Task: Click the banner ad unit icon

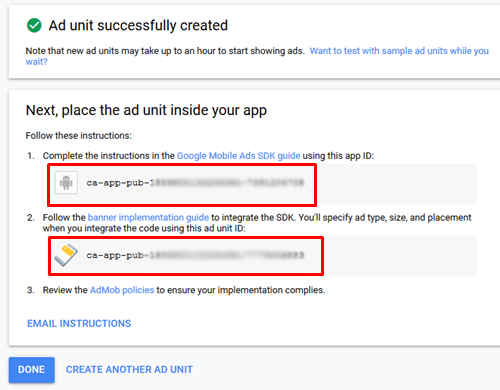Action: (66, 255)
